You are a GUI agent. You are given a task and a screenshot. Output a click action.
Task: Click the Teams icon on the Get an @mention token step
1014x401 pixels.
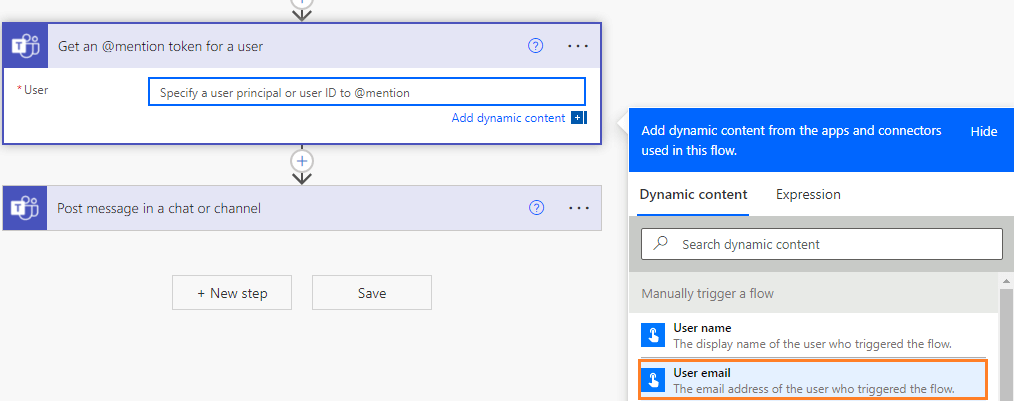pyautogui.click(x=25, y=46)
